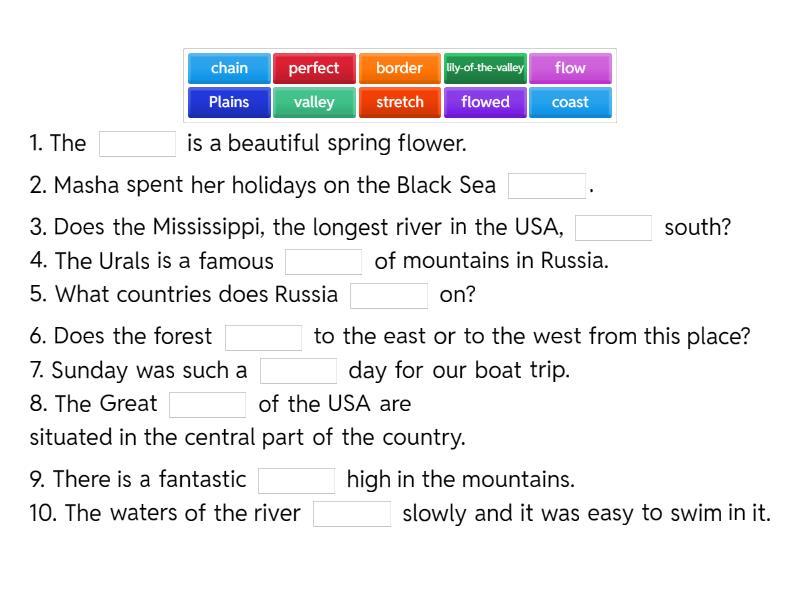Click the blank before 'day for our boat trip'
The image size is (800, 600).
[298, 371]
